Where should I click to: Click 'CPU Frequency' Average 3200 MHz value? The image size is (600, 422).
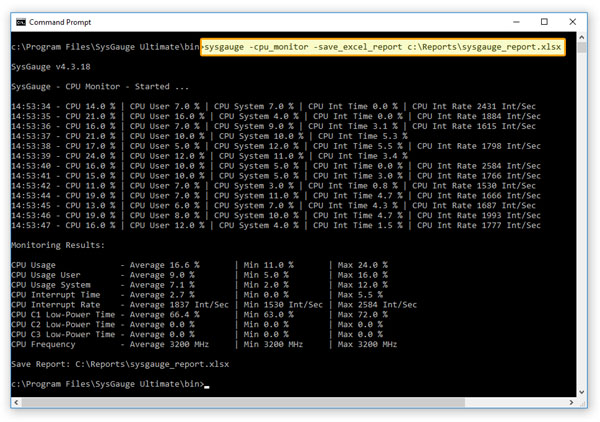point(169,344)
